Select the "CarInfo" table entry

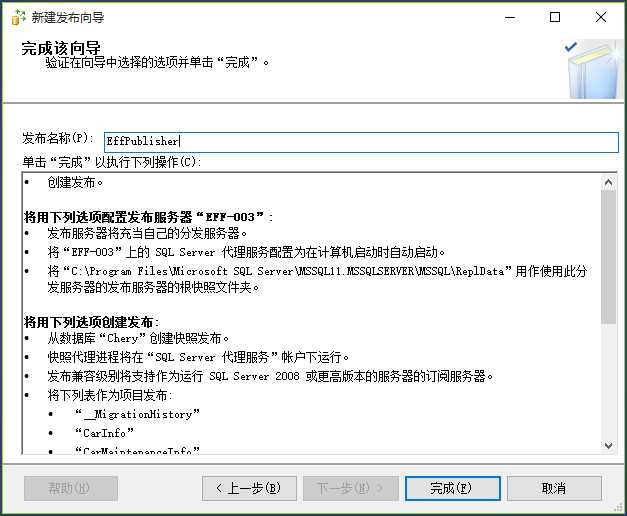click(x=104, y=433)
